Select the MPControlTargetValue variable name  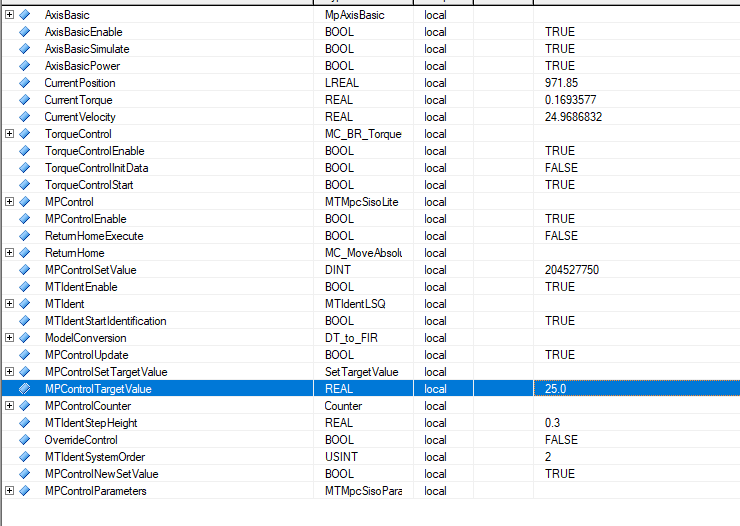pyautogui.click(x=98, y=389)
